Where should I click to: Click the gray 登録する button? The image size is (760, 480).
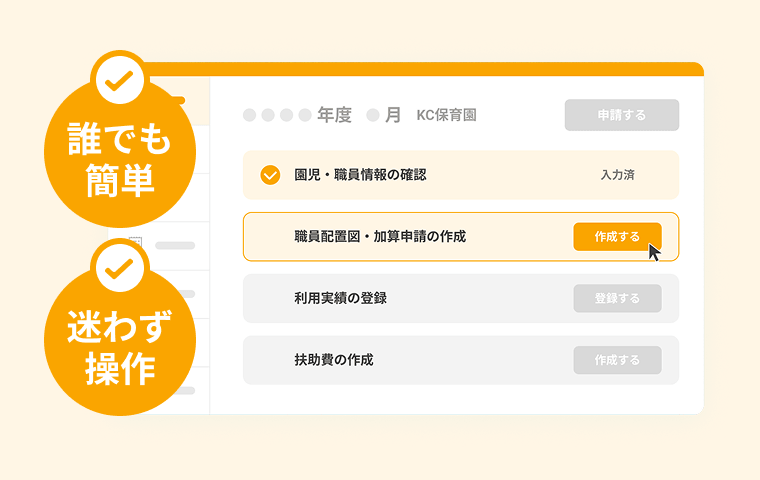[x=617, y=298]
